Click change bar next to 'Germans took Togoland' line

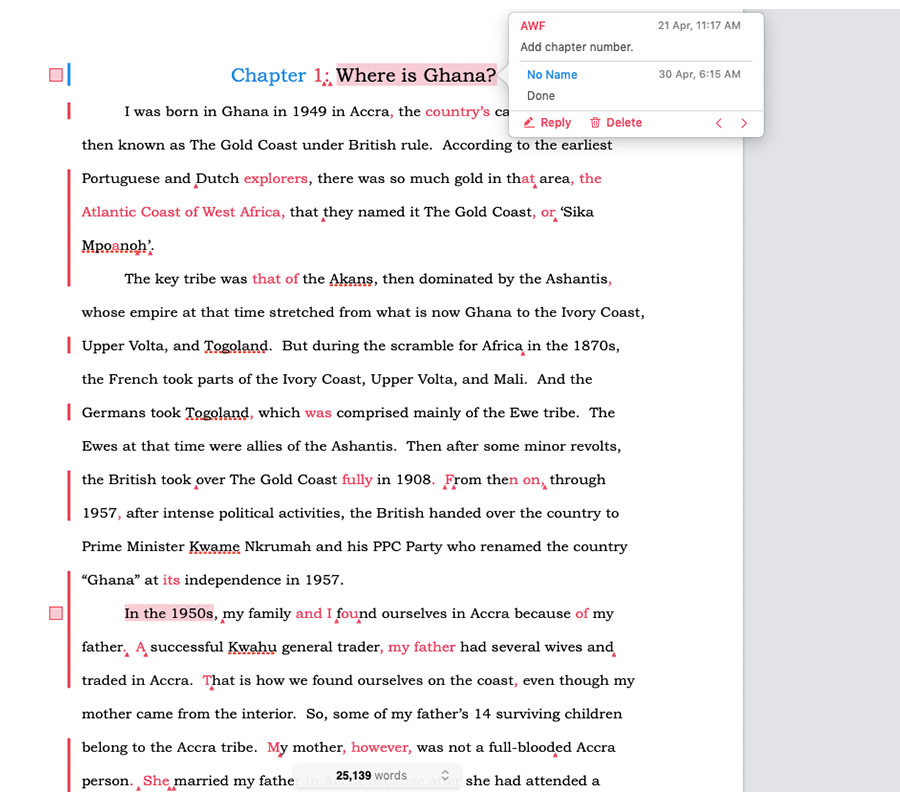click(68, 412)
